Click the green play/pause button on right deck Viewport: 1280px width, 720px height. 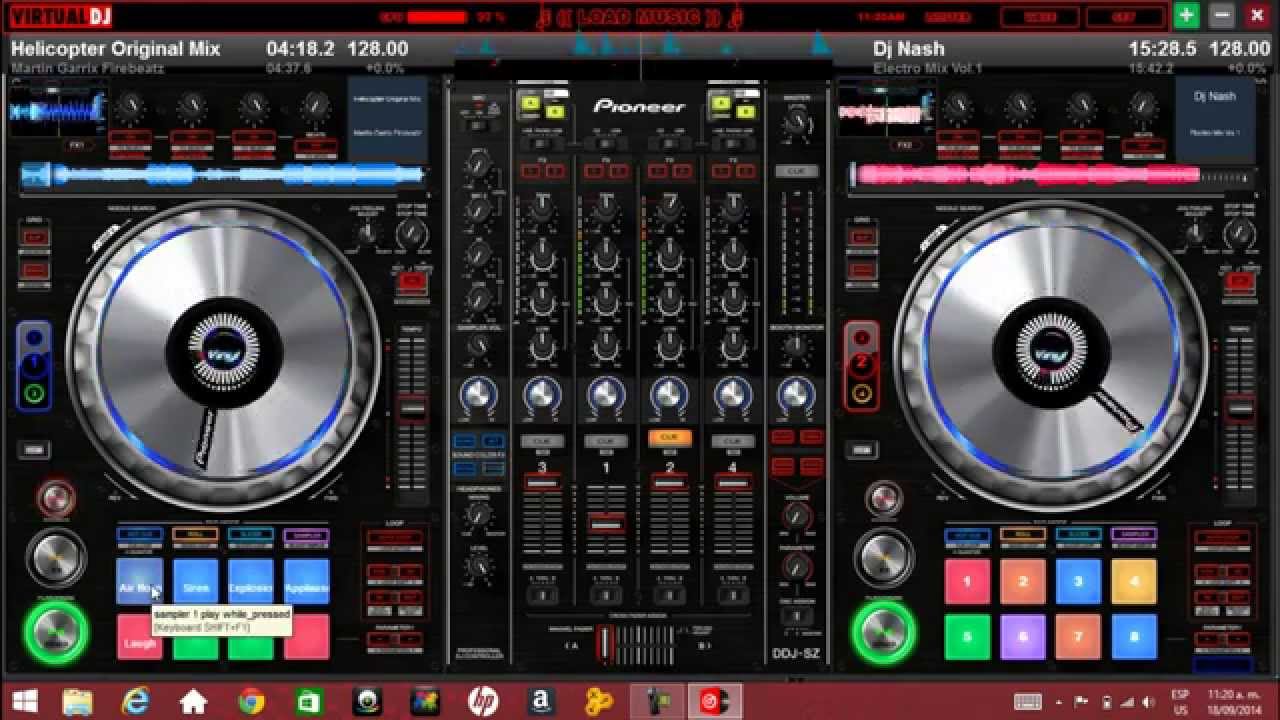click(884, 633)
